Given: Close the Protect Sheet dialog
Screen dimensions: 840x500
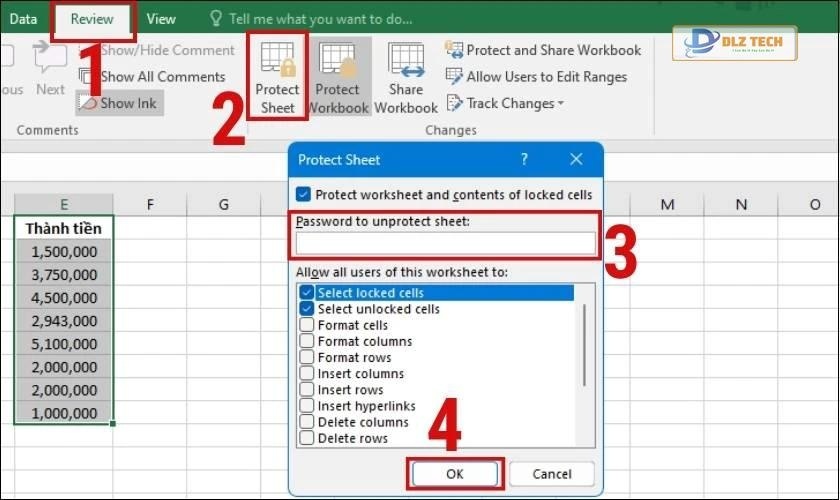Looking at the screenshot, I should click(x=576, y=159).
